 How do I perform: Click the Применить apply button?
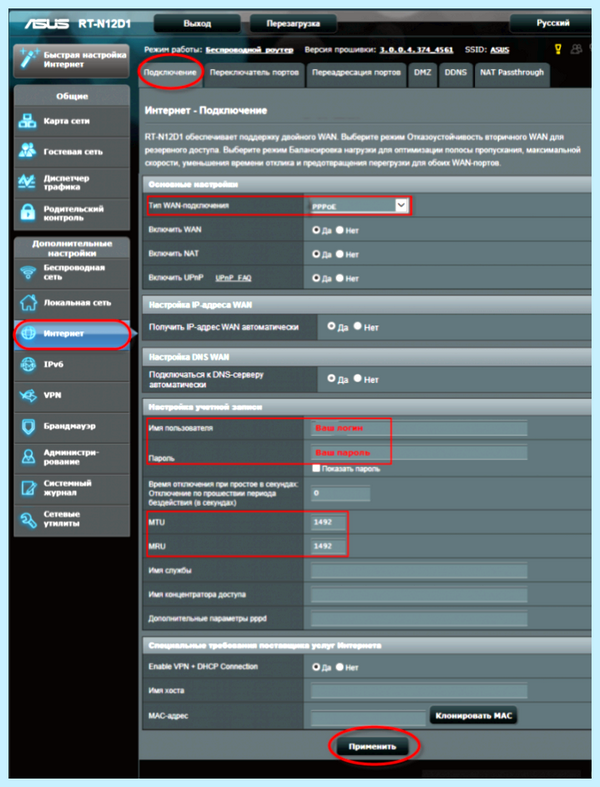(x=372, y=746)
